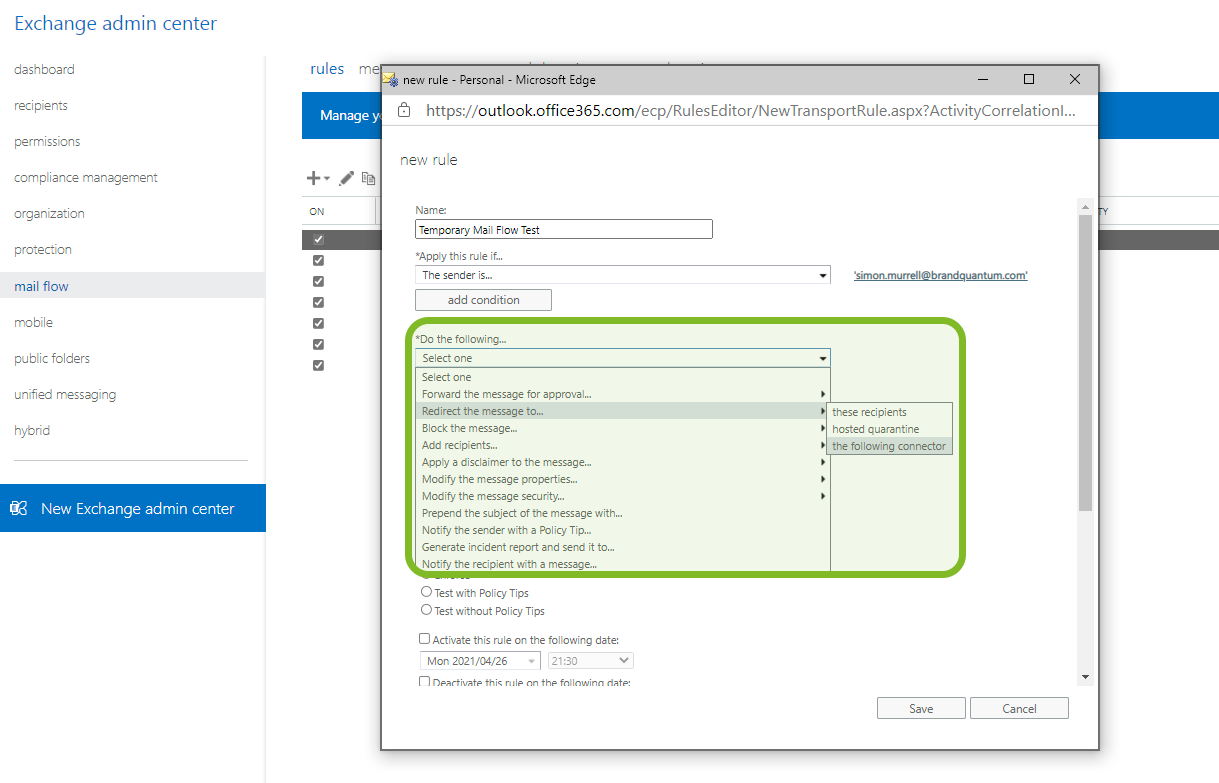Choose Generate incident report and send it to

[622, 547]
